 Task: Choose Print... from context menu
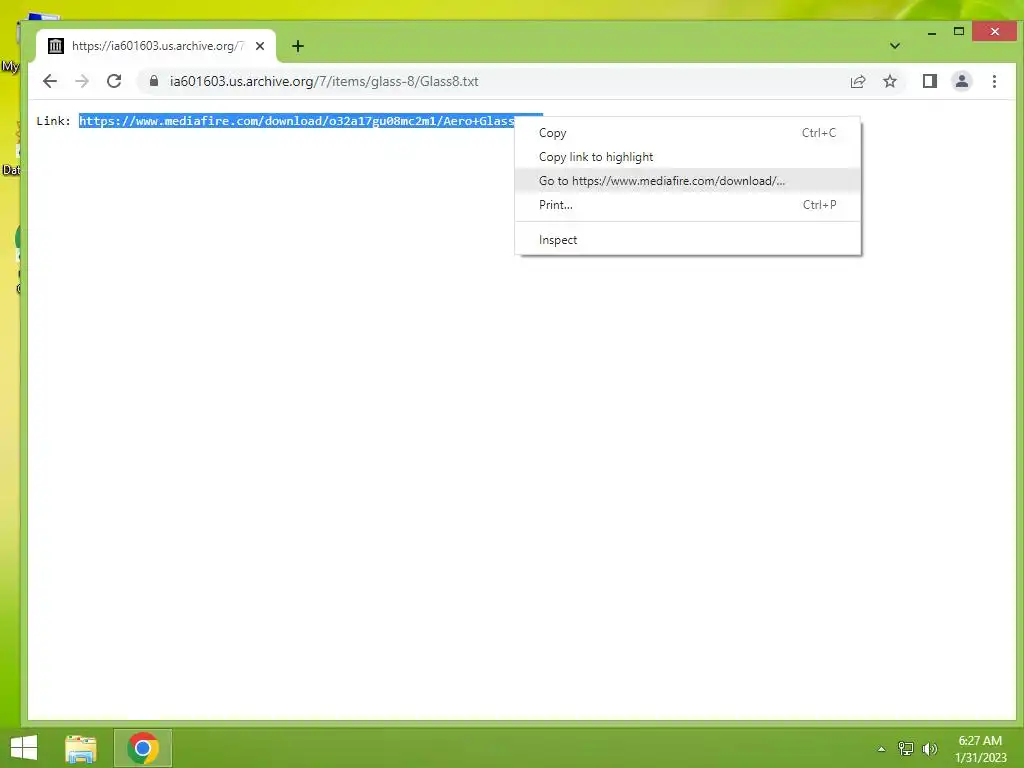tap(688, 205)
